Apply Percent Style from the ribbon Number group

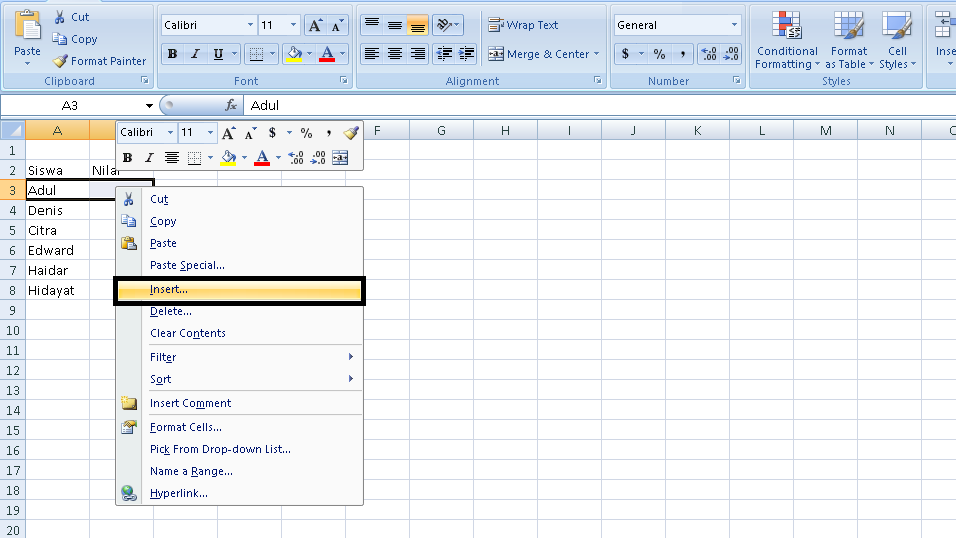[659, 54]
